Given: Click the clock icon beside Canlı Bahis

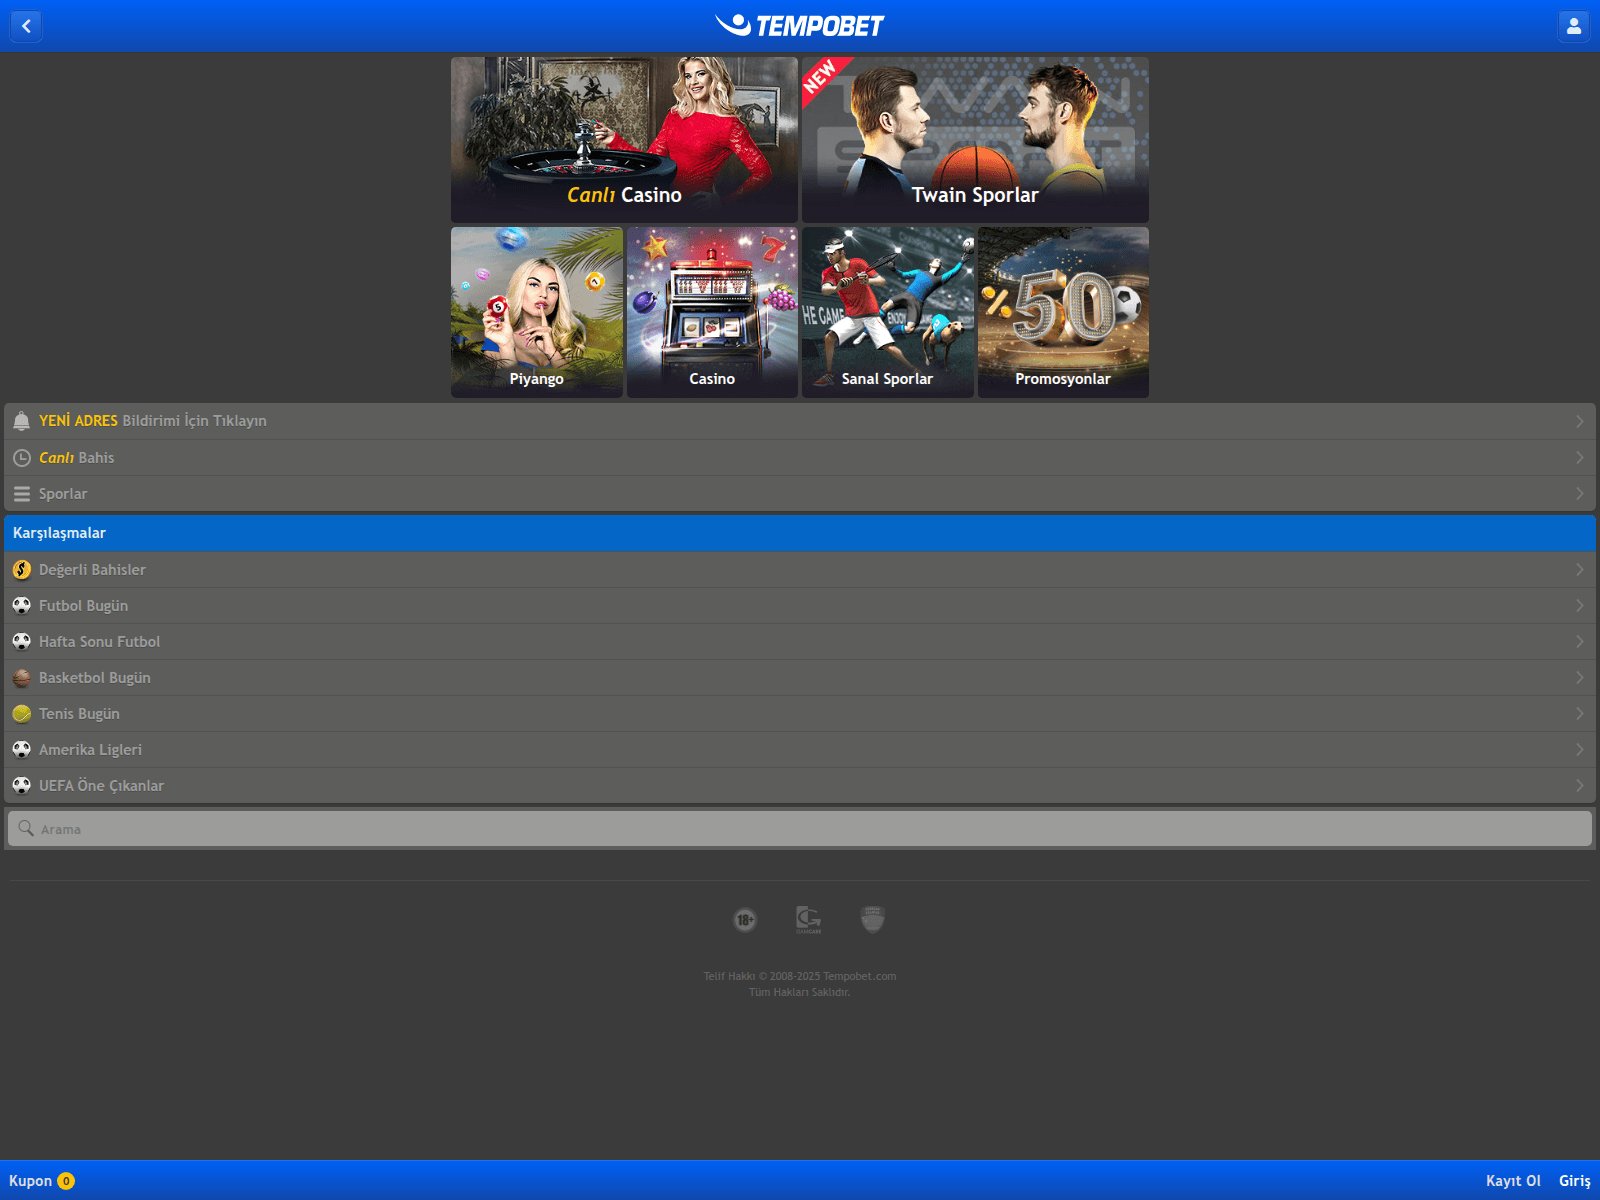Looking at the screenshot, I should pos(22,458).
